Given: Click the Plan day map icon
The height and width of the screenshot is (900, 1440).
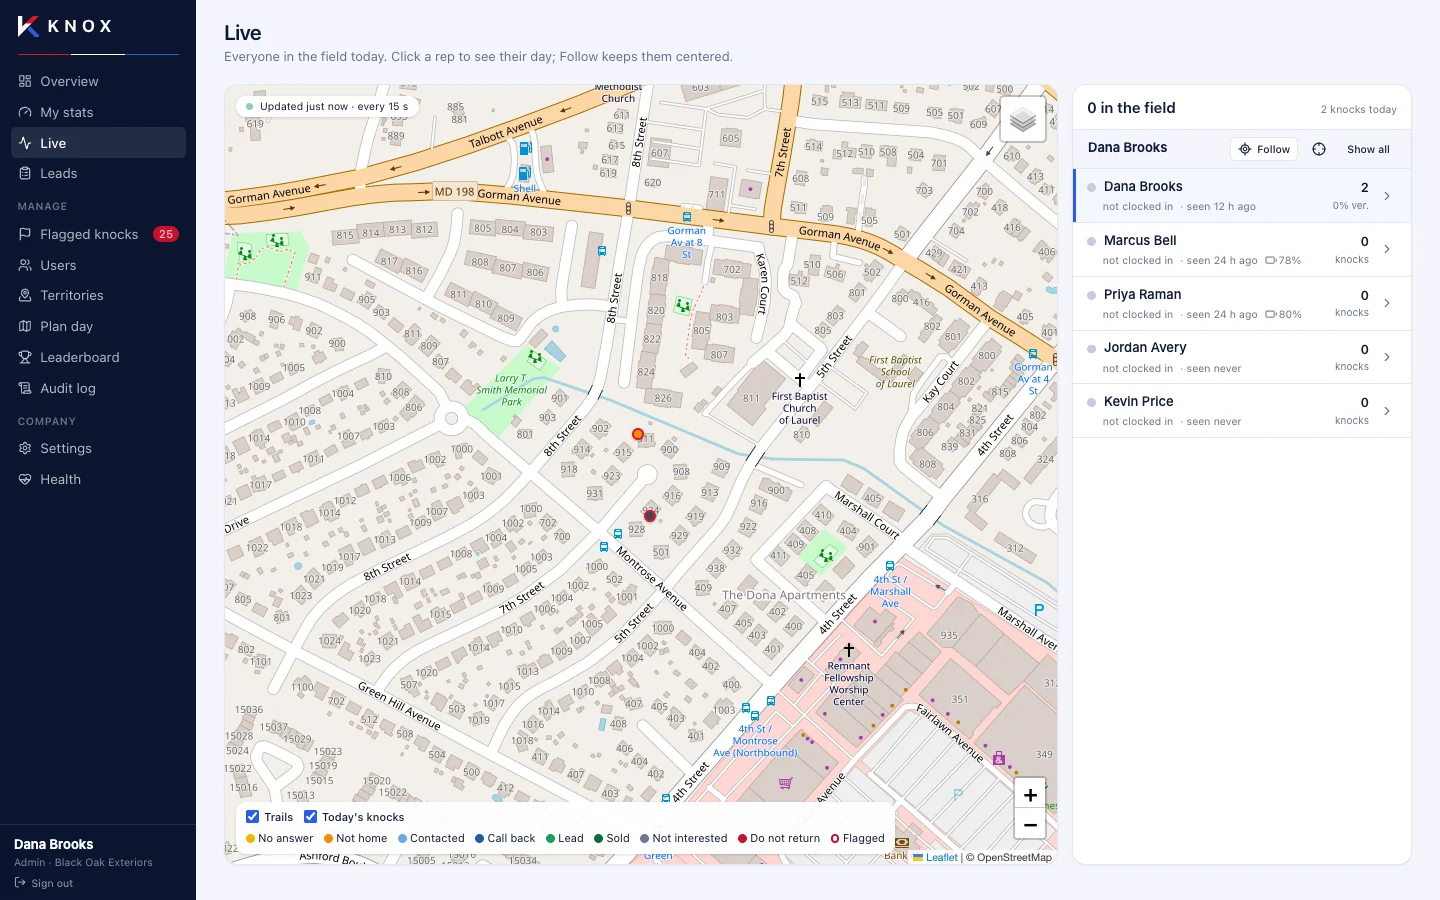Looking at the screenshot, I should 25,326.
